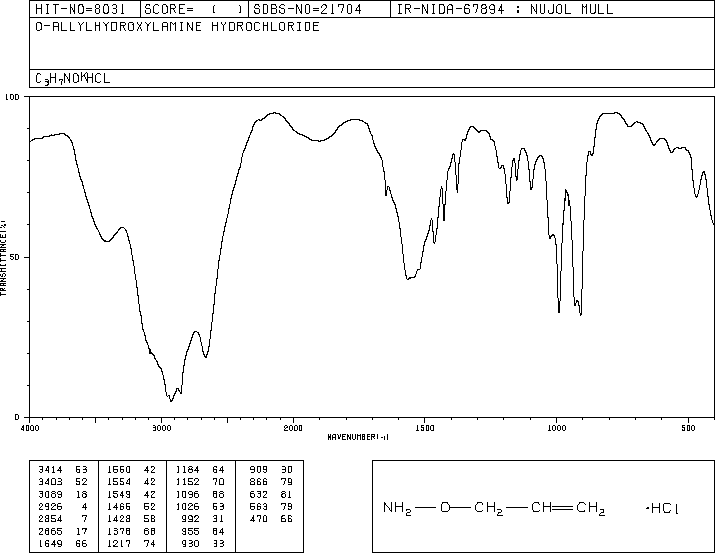715x553 pixels.
Task: Click the 992 peak row
Action: [203, 519]
